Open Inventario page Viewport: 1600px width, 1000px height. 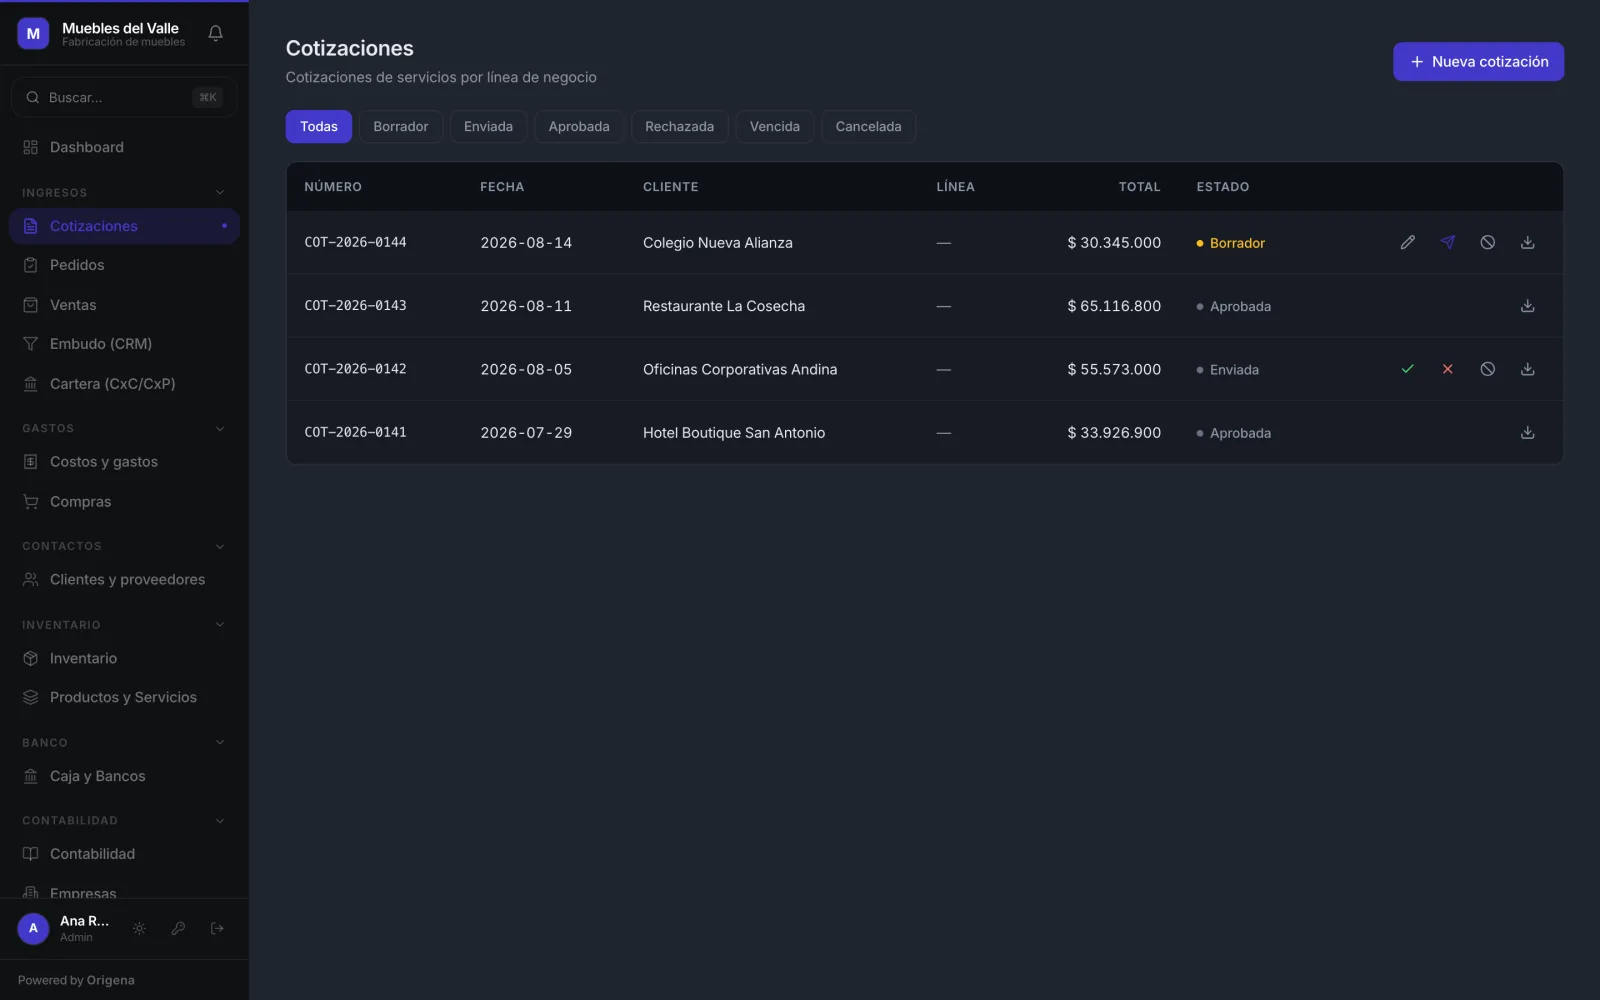coord(124,659)
